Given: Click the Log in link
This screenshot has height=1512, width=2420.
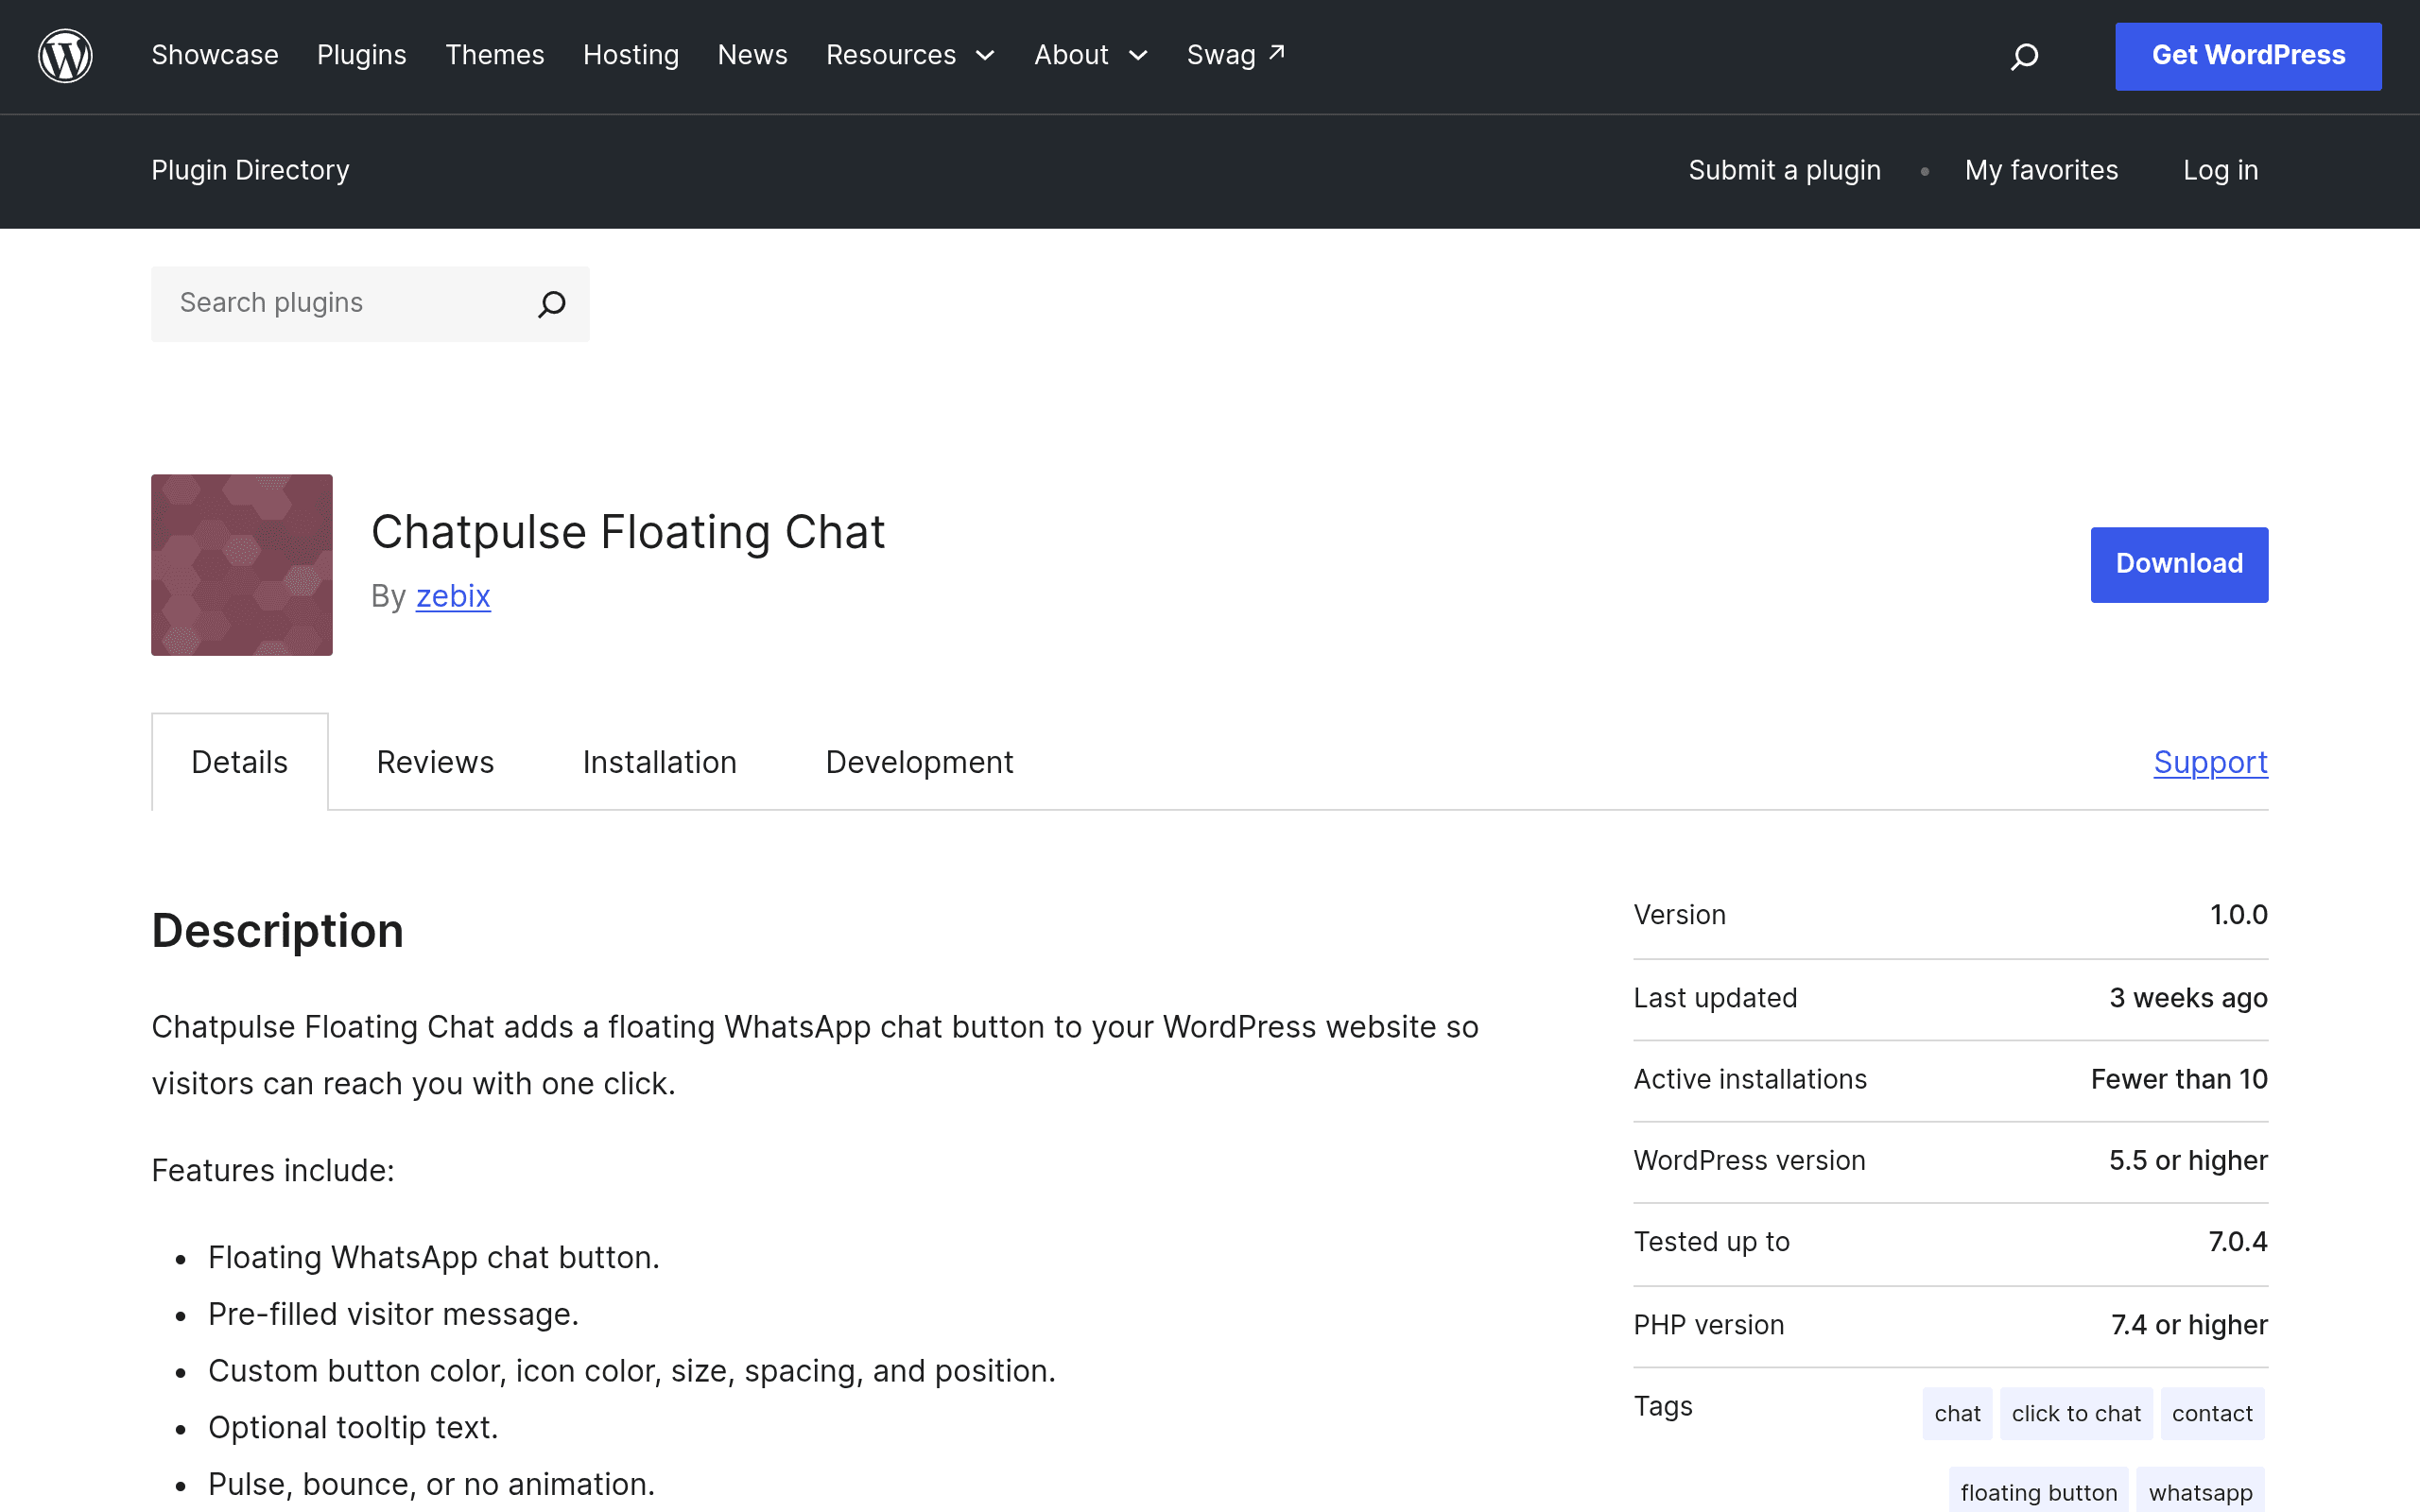Looking at the screenshot, I should click(x=2220, y=170).
